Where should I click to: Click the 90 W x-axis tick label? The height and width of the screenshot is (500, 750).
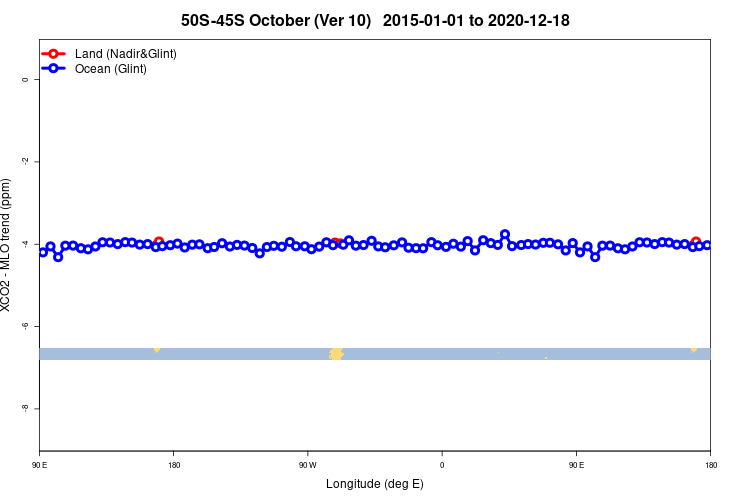pyautogui.click(x=308, y=465)
